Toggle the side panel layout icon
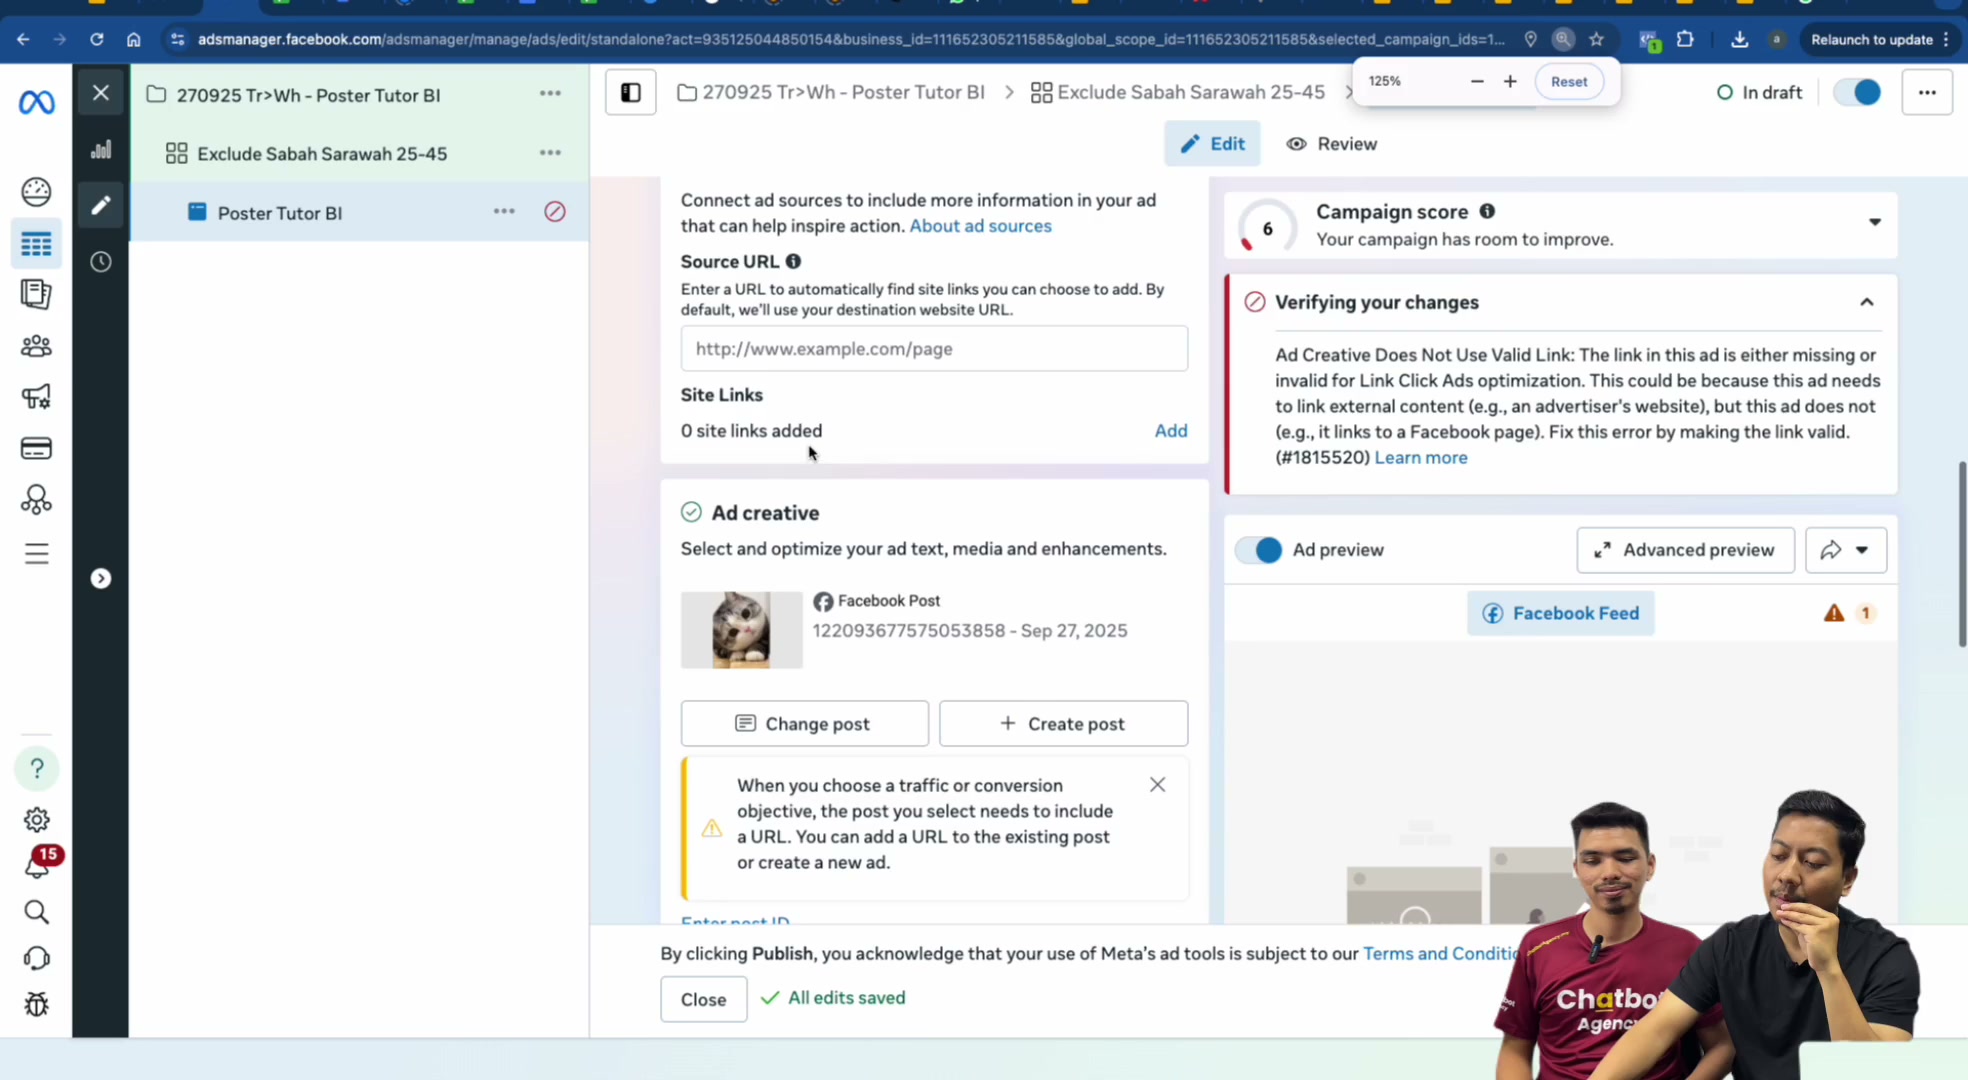This screenshot has width=1968, height=1080. 631,92
